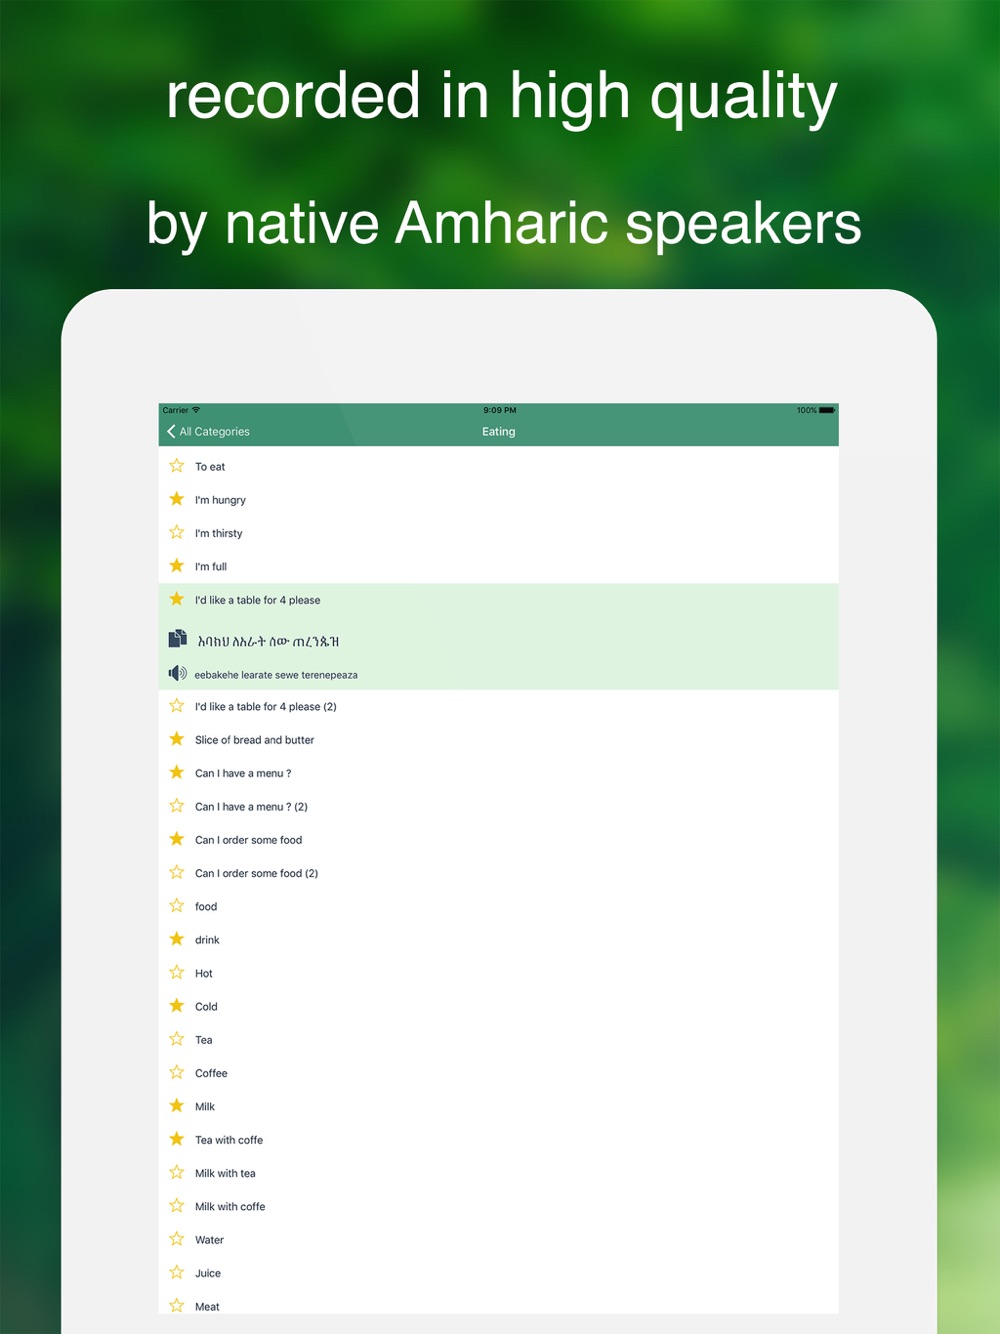Click the star next to 'food'
This screenshot has height=1334, width=1000.
coord(177,906)
